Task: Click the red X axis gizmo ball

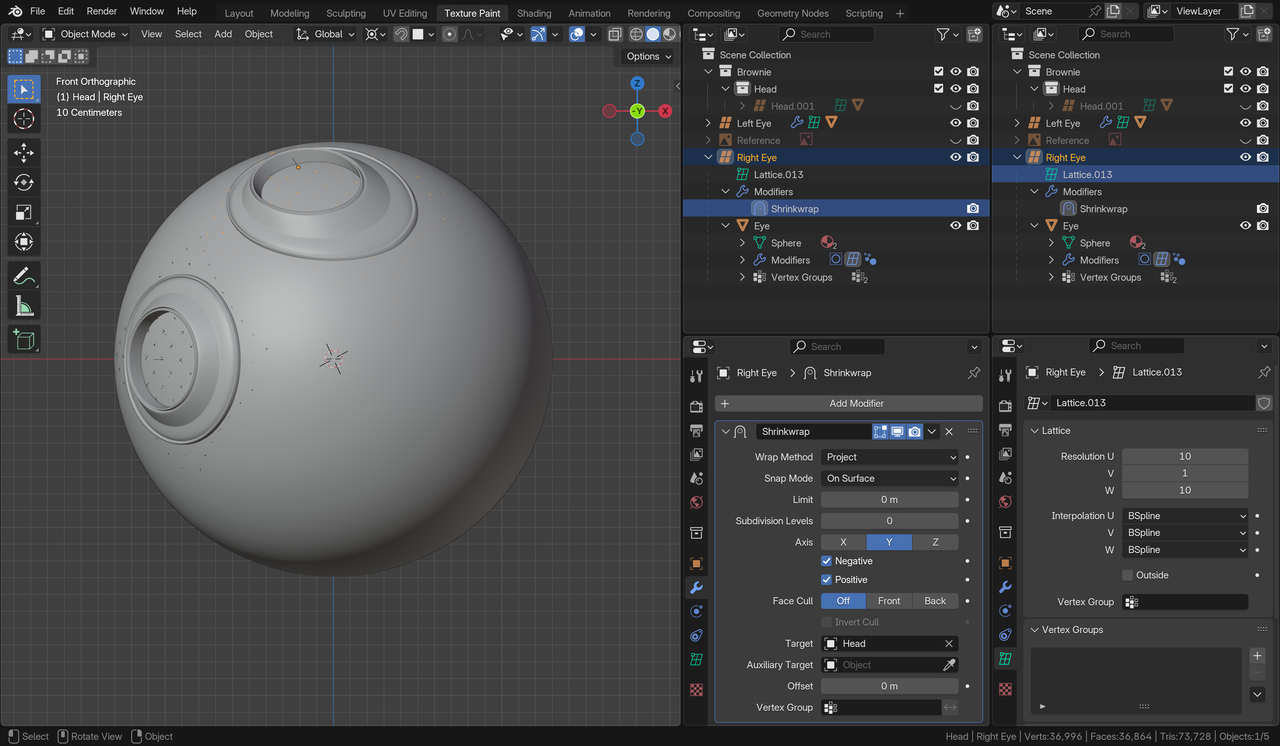Action: [665, 111]
